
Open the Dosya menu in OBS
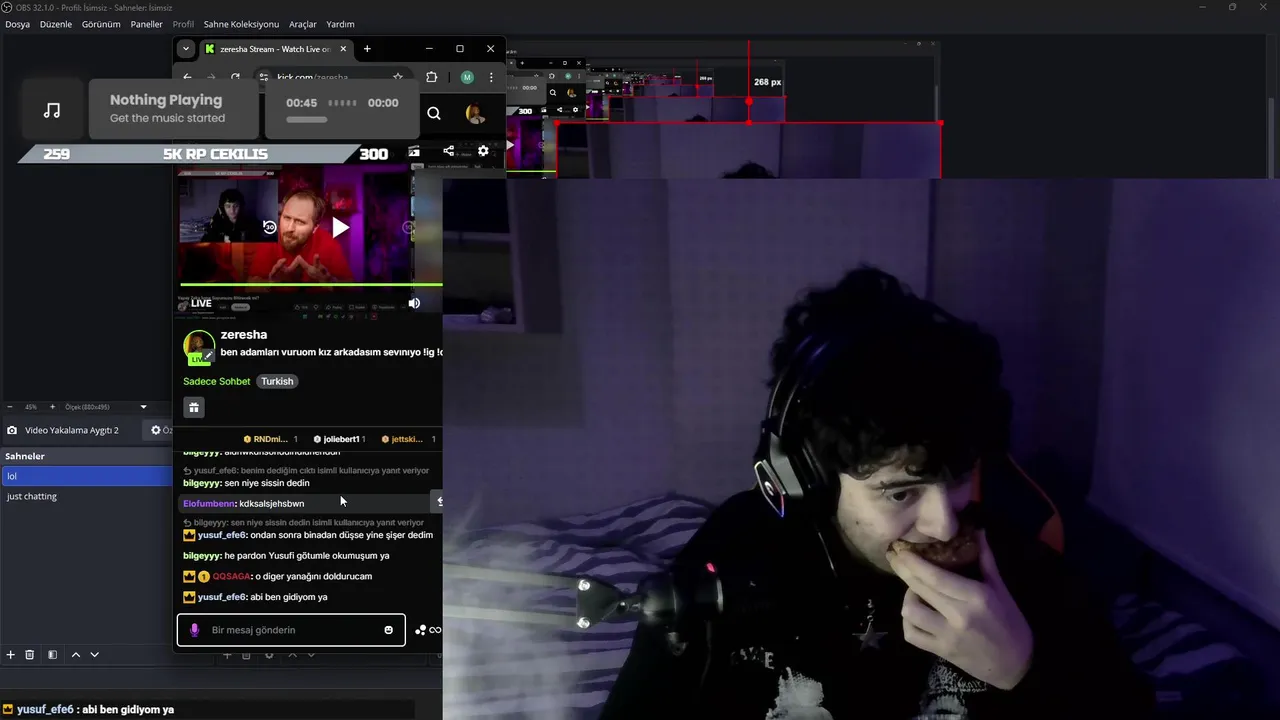pos(17,24)
